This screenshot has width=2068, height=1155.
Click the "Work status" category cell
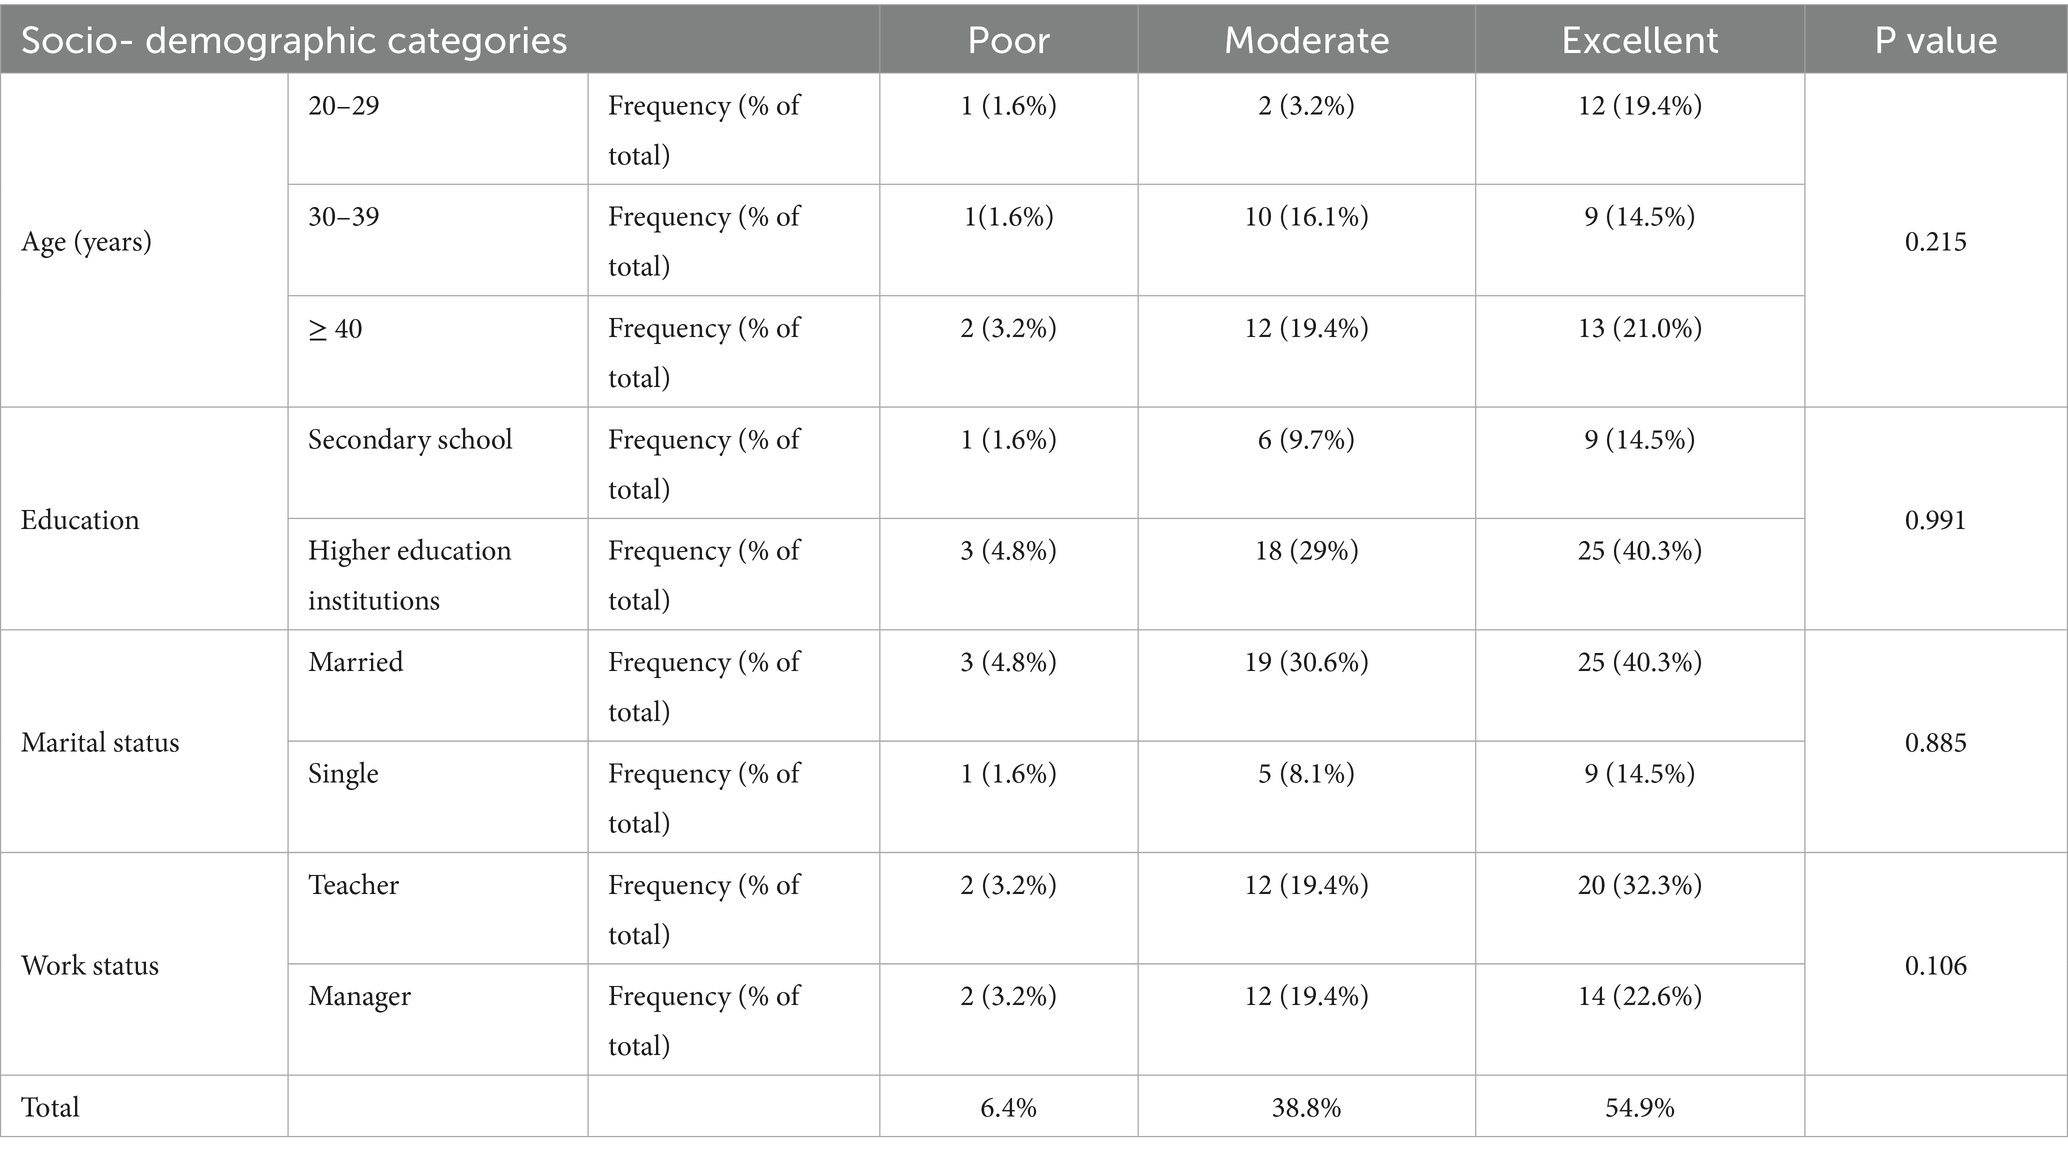click(90, 966)
